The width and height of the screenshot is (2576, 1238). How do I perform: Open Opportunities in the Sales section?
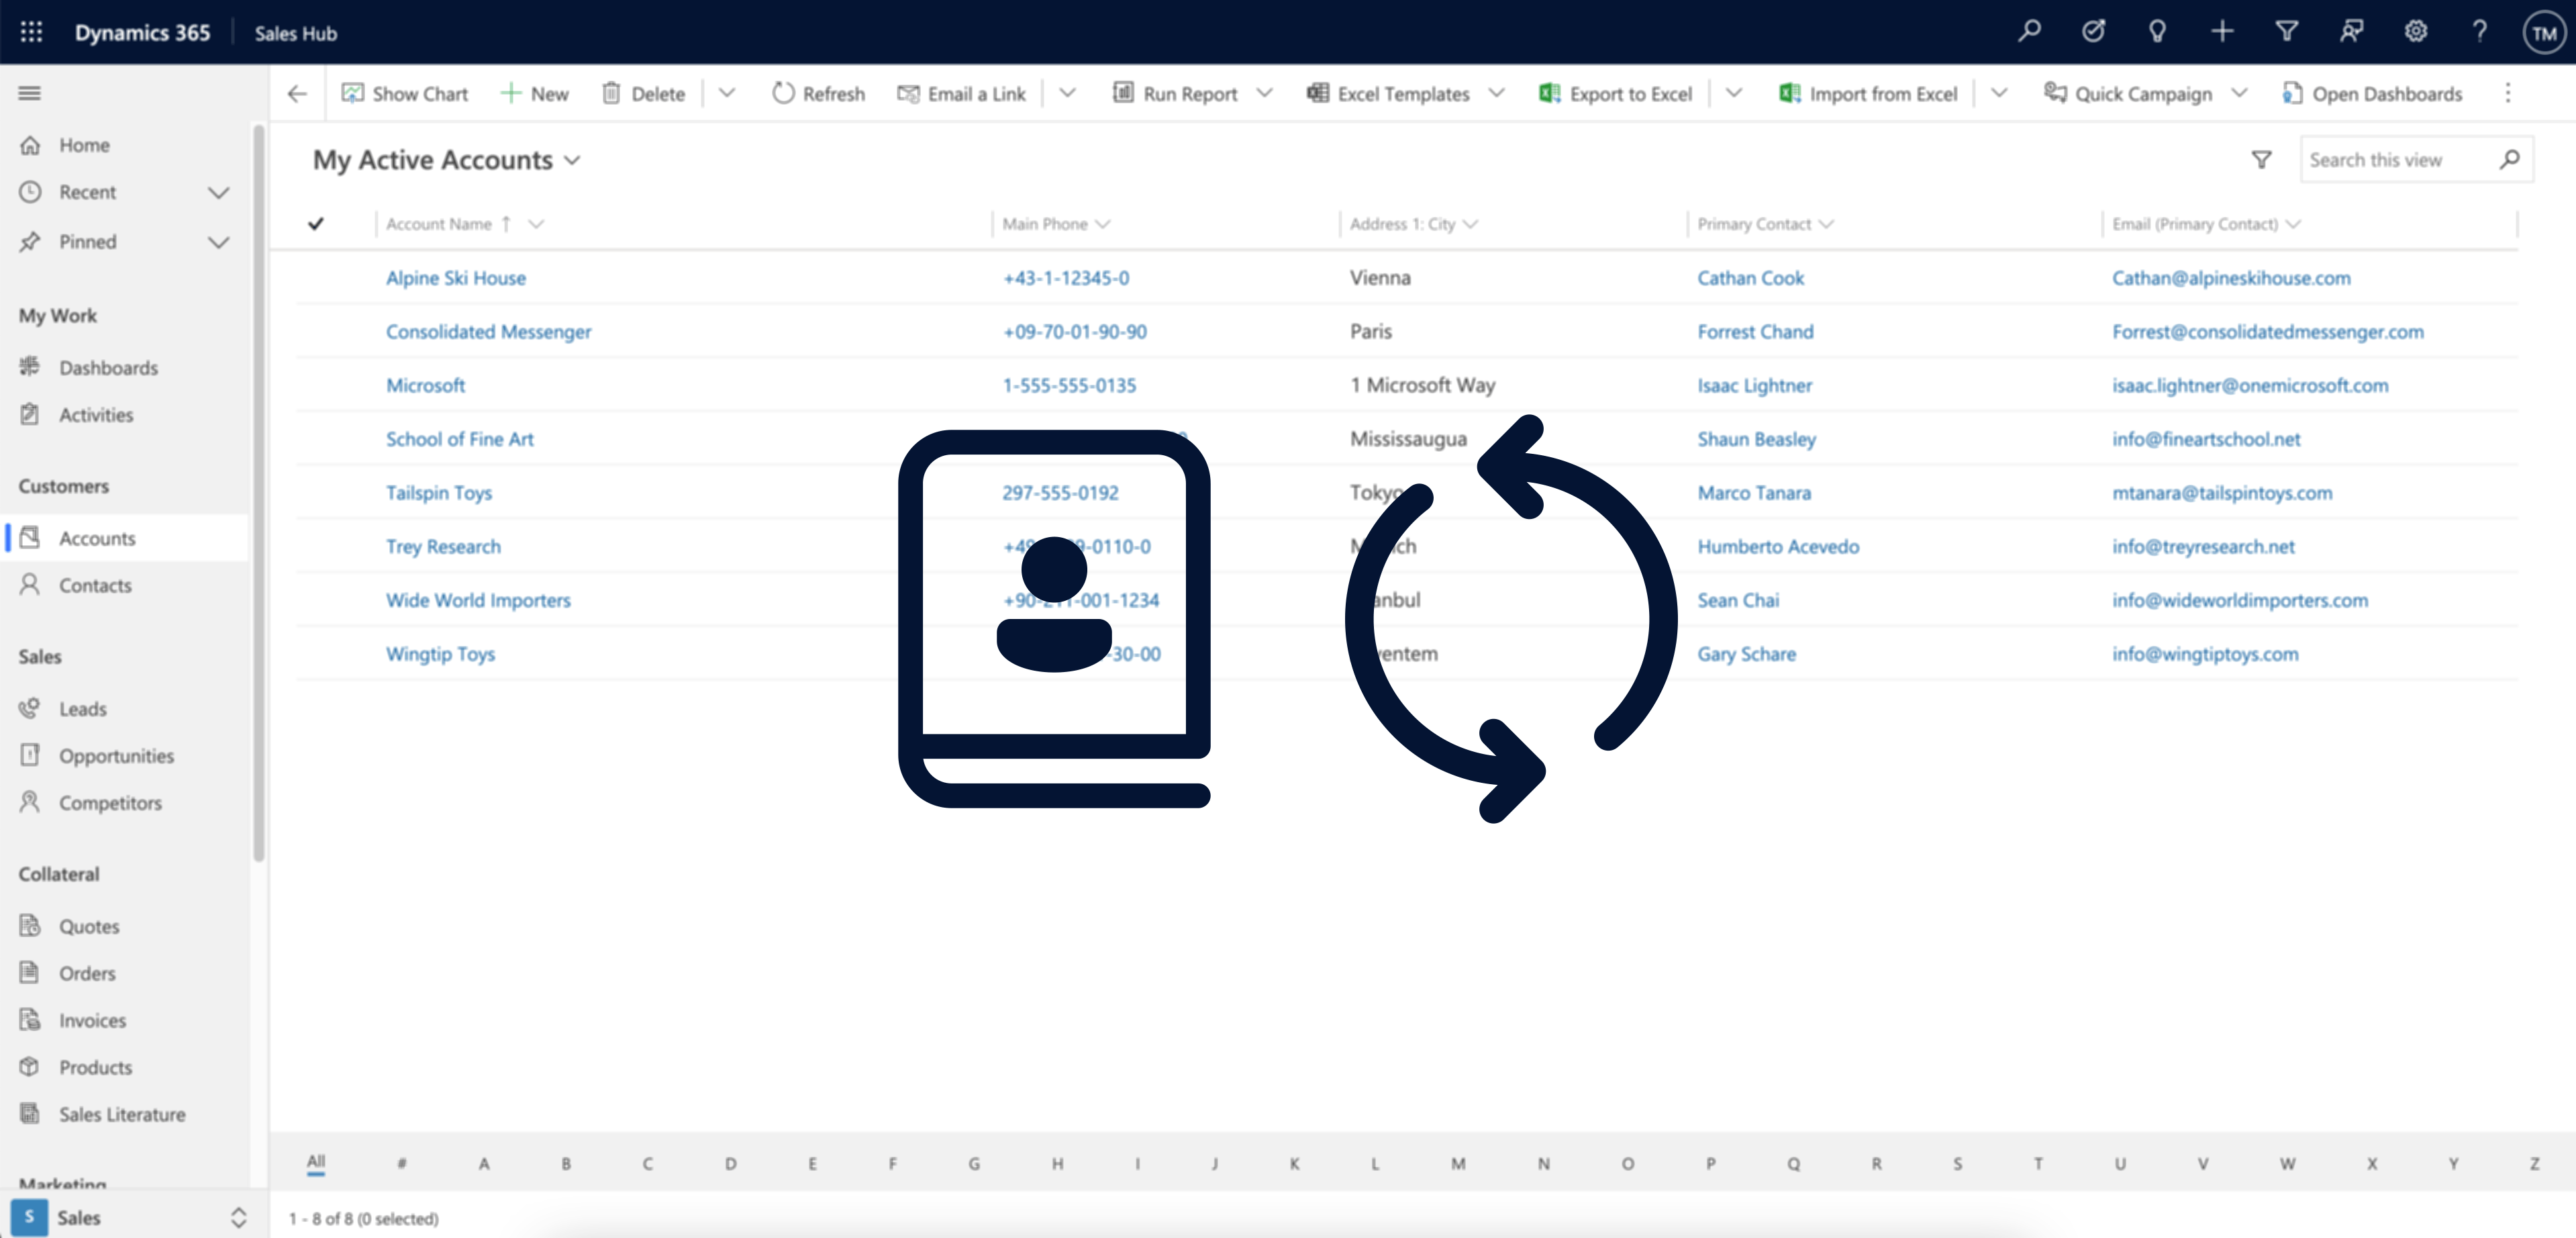coord(116,756)
